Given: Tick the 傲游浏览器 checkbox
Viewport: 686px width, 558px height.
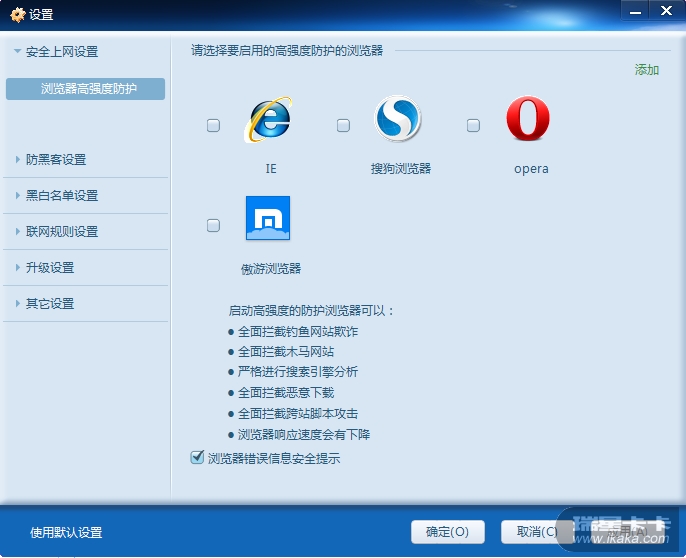Looking at the screenshot, I should coord(213,225).
